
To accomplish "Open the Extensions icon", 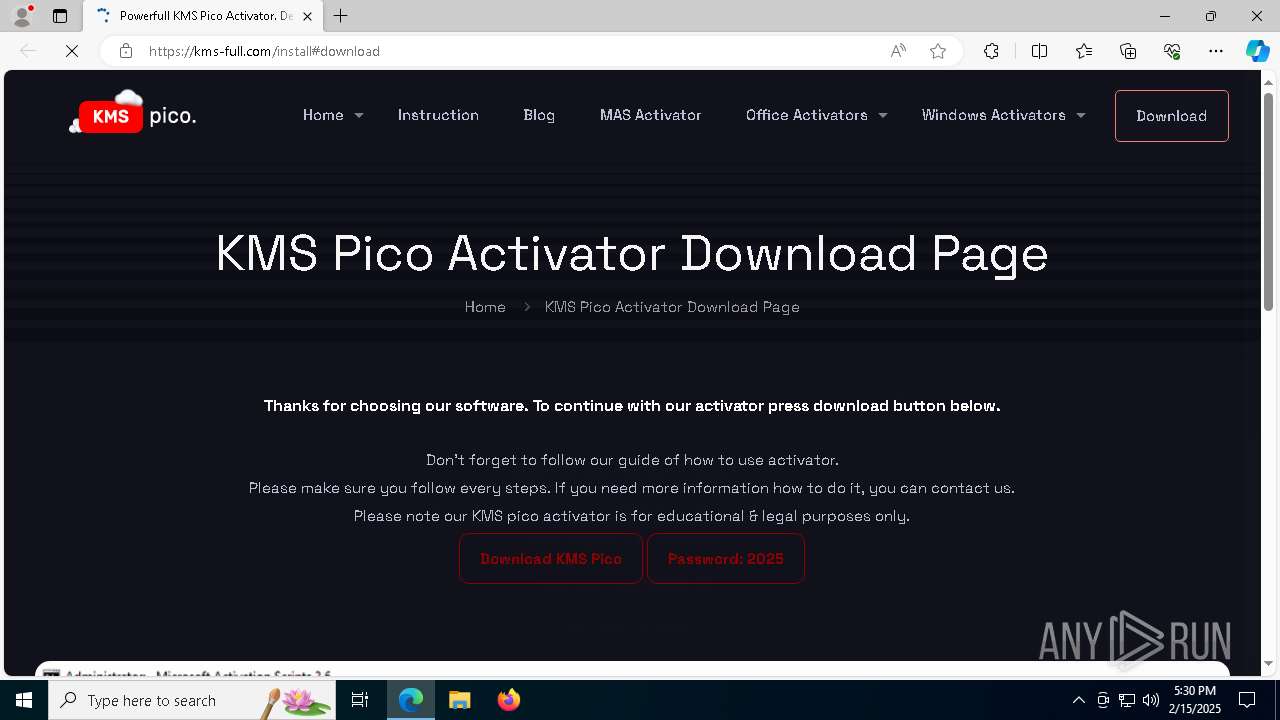I will coord(991,51).
